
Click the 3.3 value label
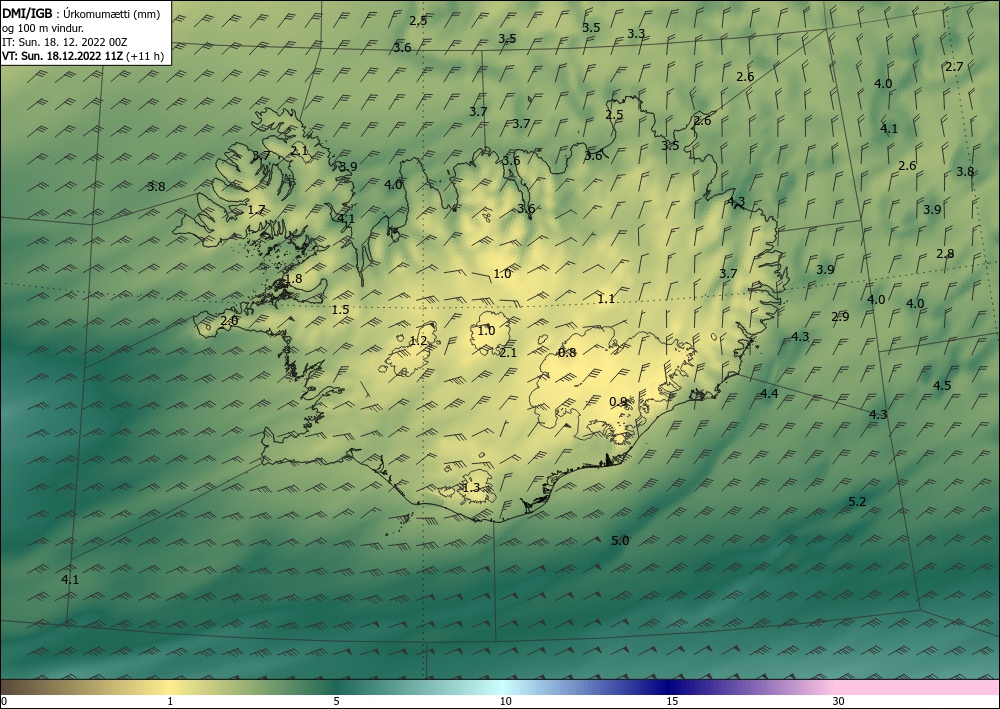click(636, 34)
